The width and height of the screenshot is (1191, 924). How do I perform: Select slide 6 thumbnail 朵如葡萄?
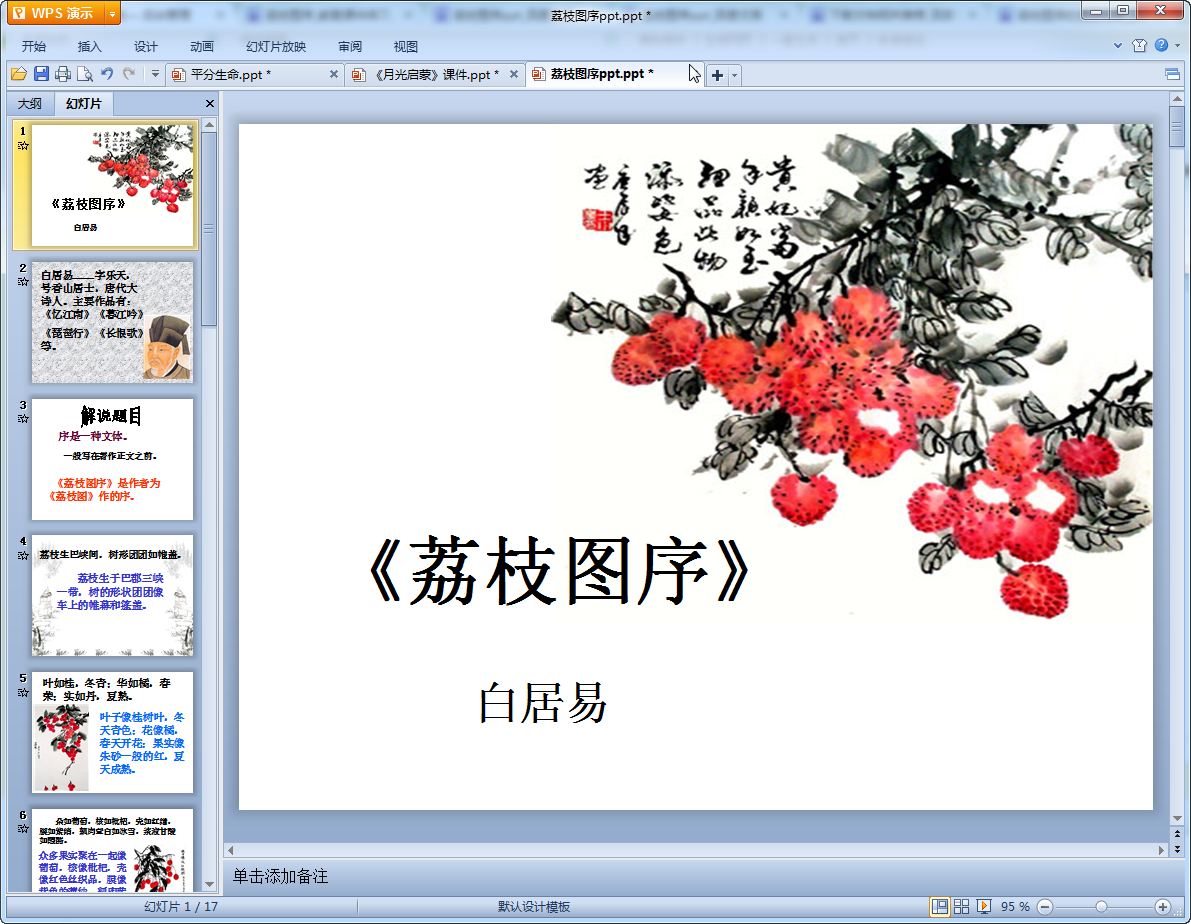pos(112,850)
